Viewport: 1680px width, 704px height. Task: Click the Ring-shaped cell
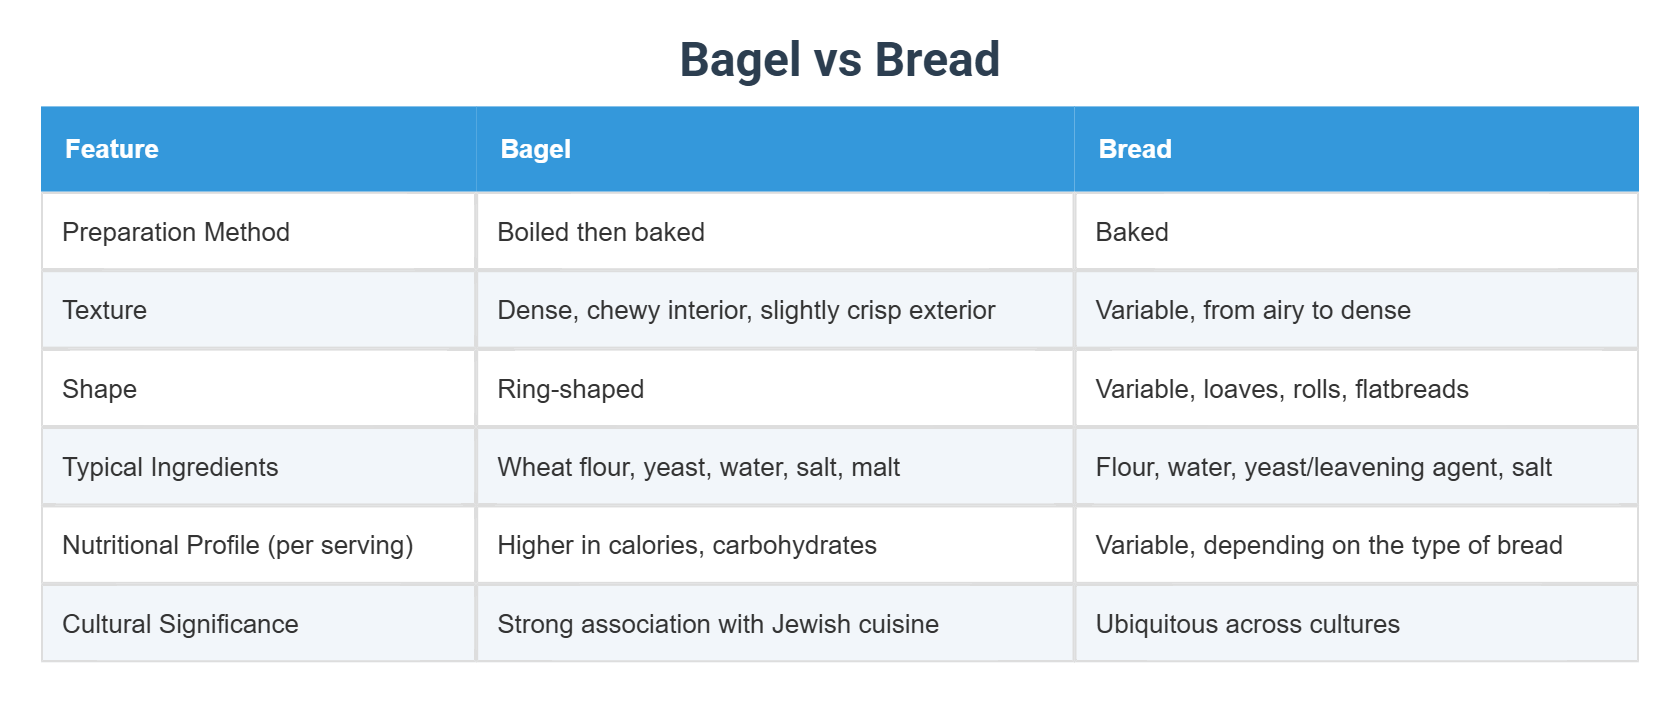click(571, 389)
